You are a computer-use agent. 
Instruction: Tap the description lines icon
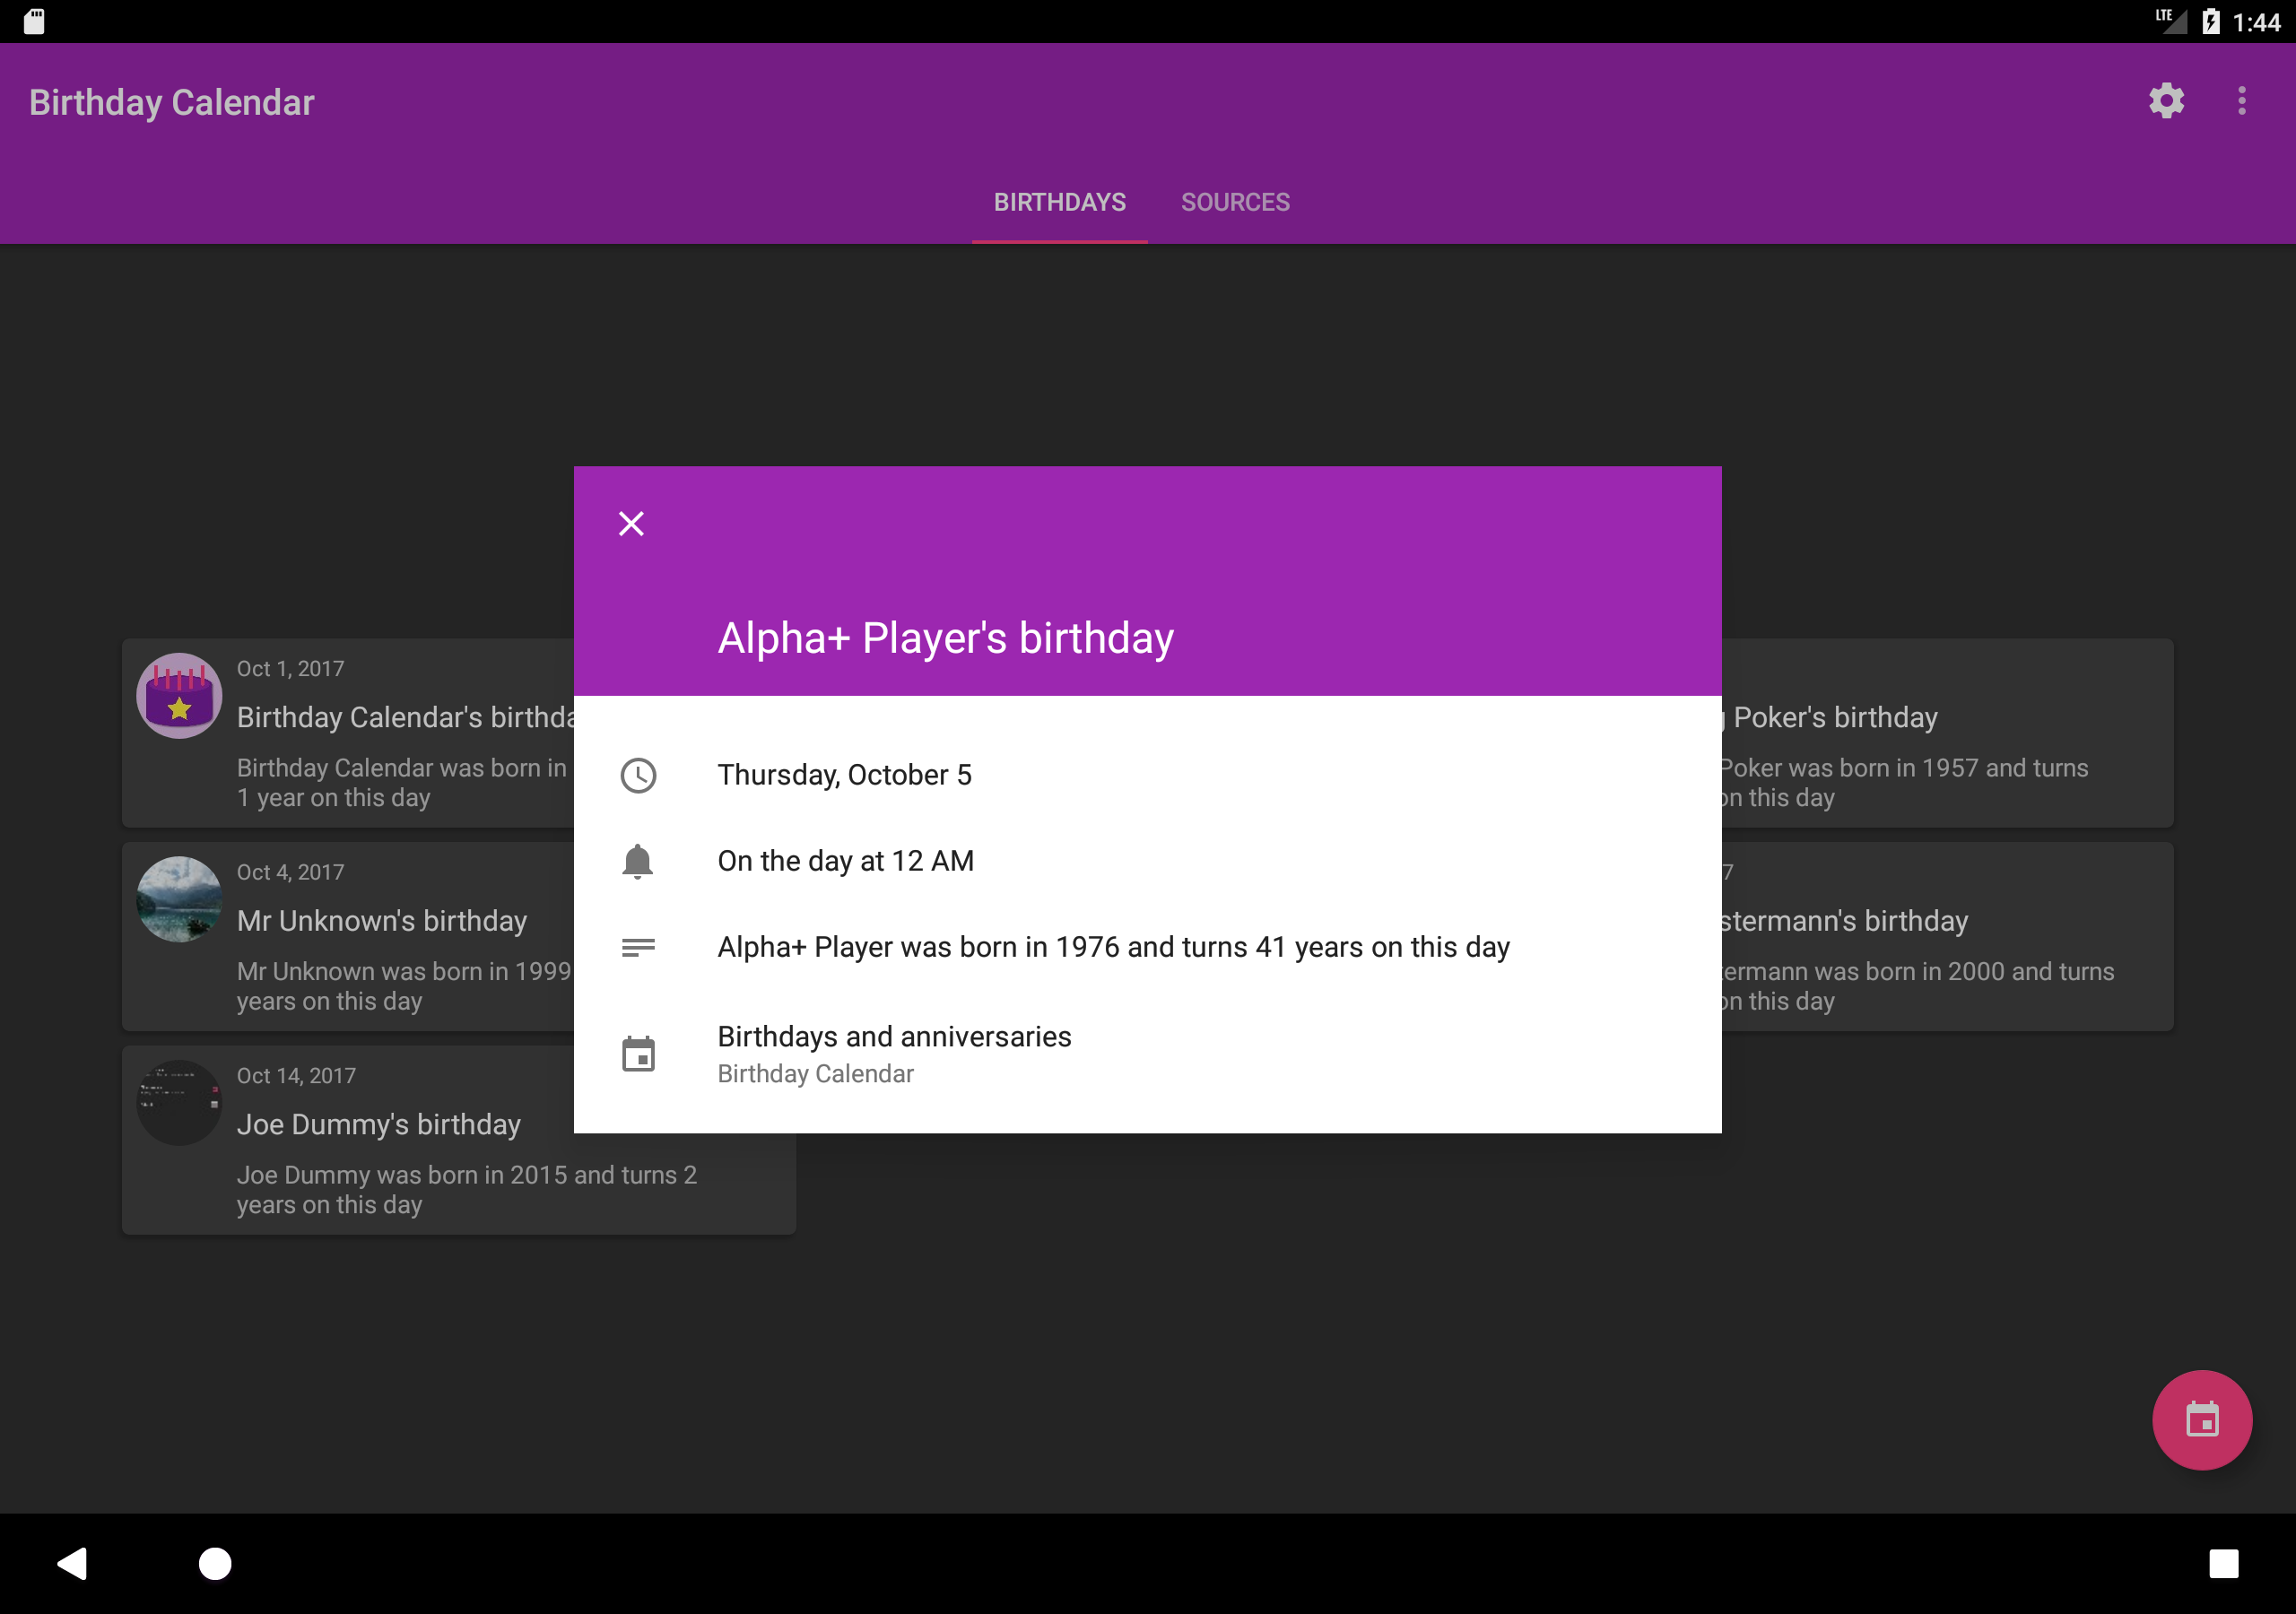pos(638,947)
